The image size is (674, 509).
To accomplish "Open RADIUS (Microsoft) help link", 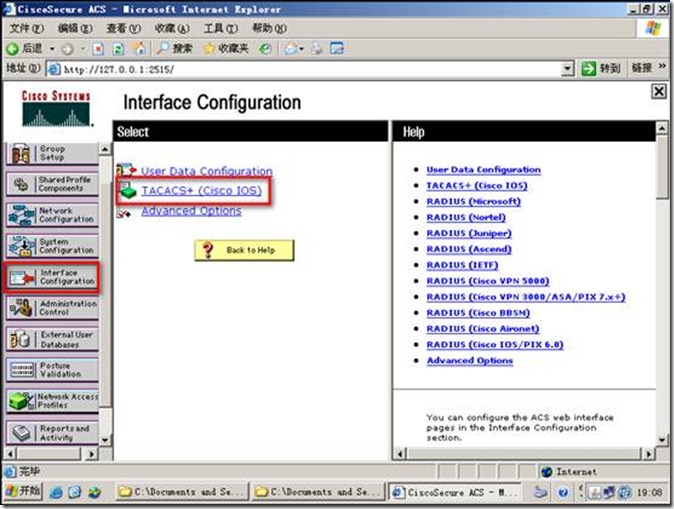I will click(x=473, y=201).
